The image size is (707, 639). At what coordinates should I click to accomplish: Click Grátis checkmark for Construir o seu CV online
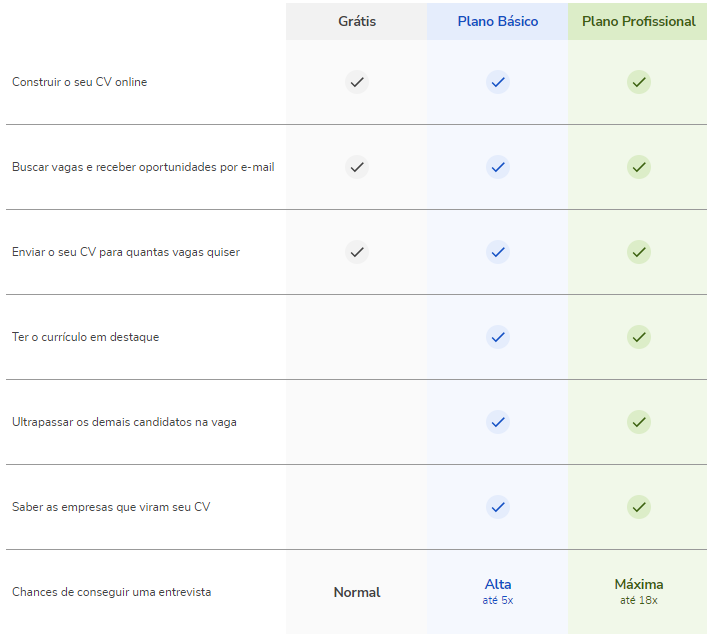pyautogui.click(x=357, y=82)
